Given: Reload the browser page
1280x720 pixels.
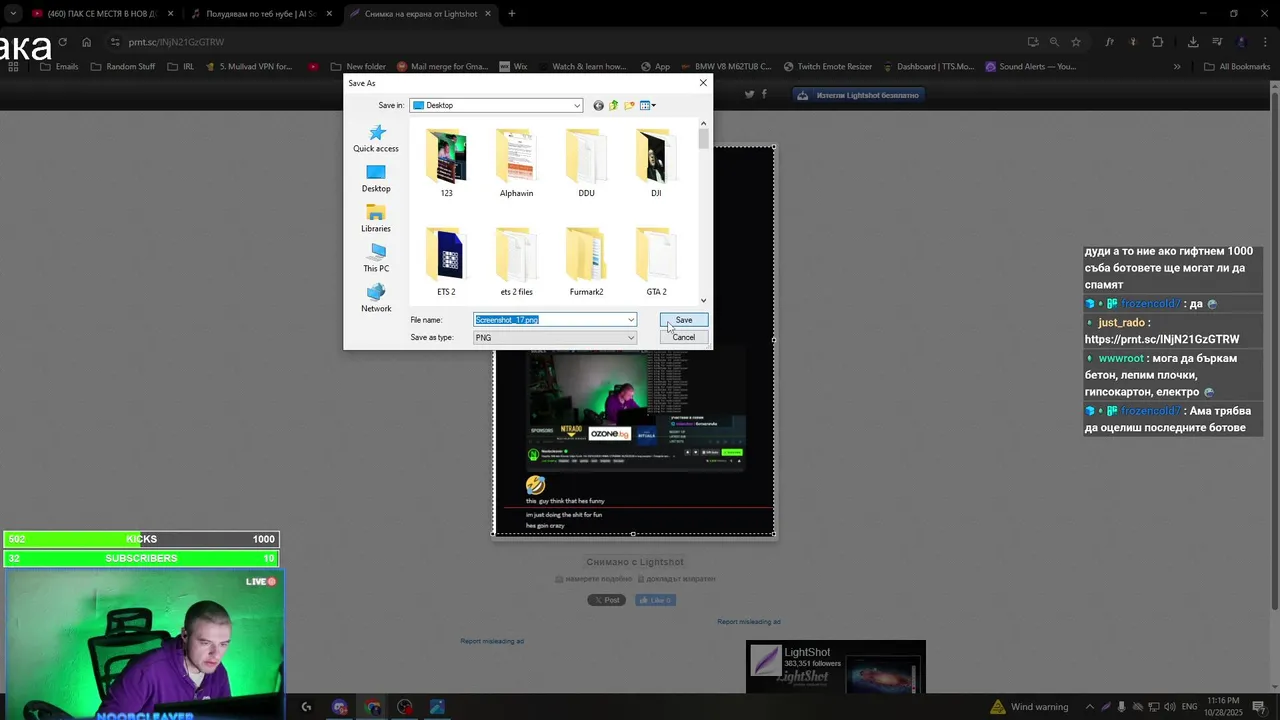Looking at the screenshot, I should coord(63,42).
